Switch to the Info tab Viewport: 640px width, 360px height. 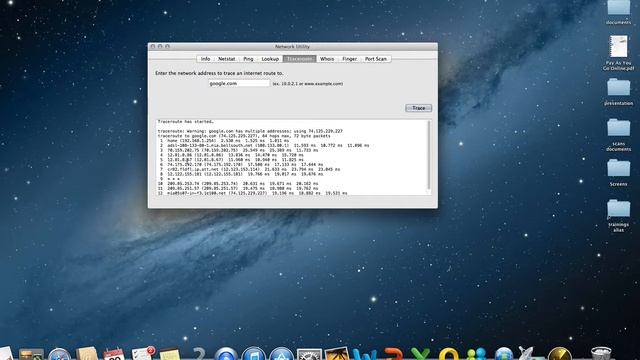pos(205,59)
